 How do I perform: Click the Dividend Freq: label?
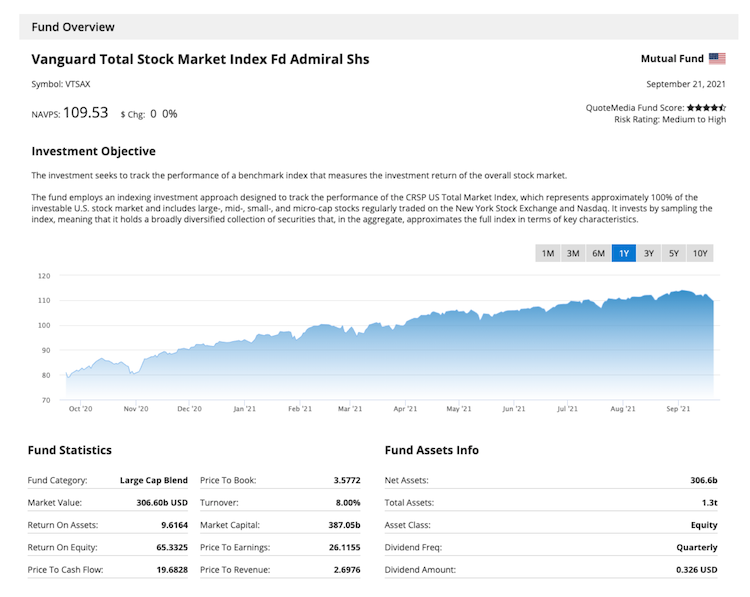(413, 547)
